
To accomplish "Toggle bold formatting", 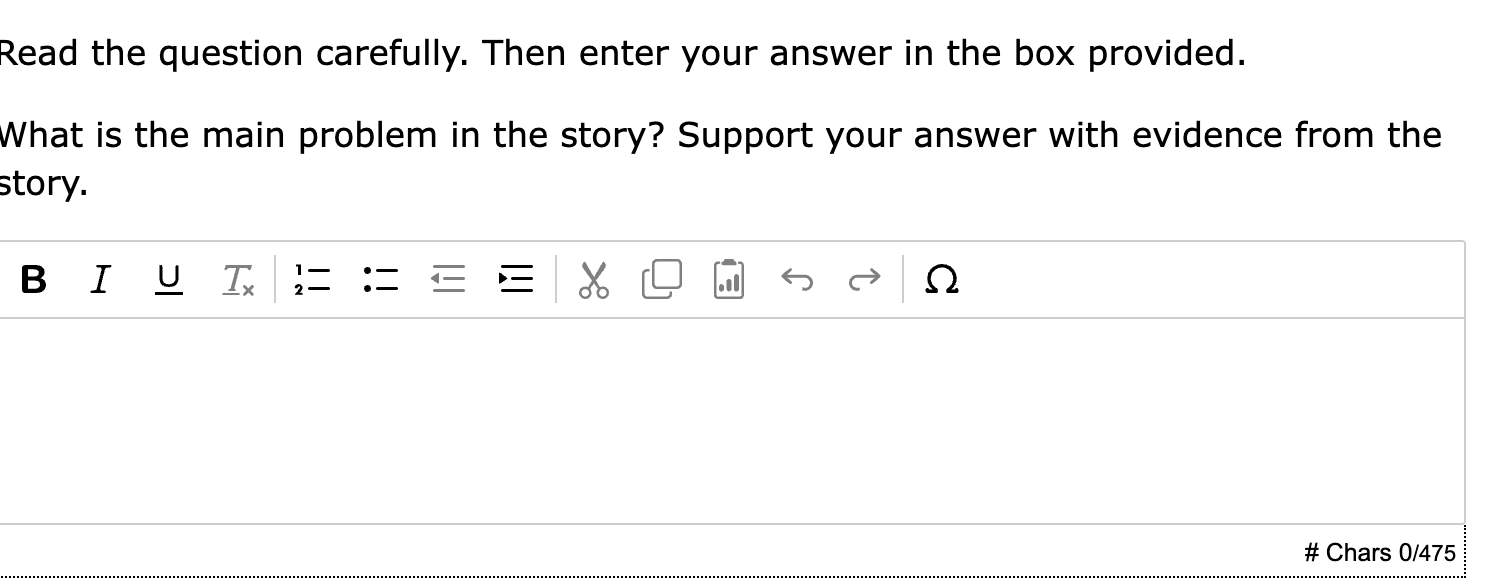I will (x=33, y=281).
